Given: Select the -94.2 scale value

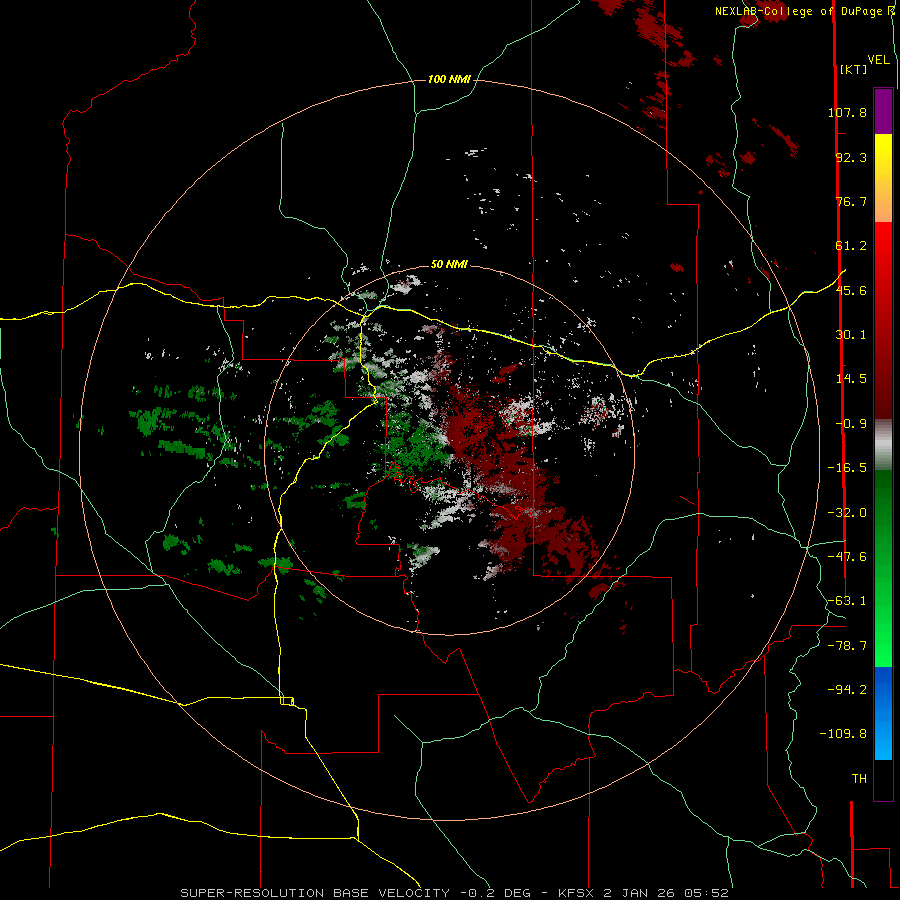Looking at the screenshot, I should 847,689.
